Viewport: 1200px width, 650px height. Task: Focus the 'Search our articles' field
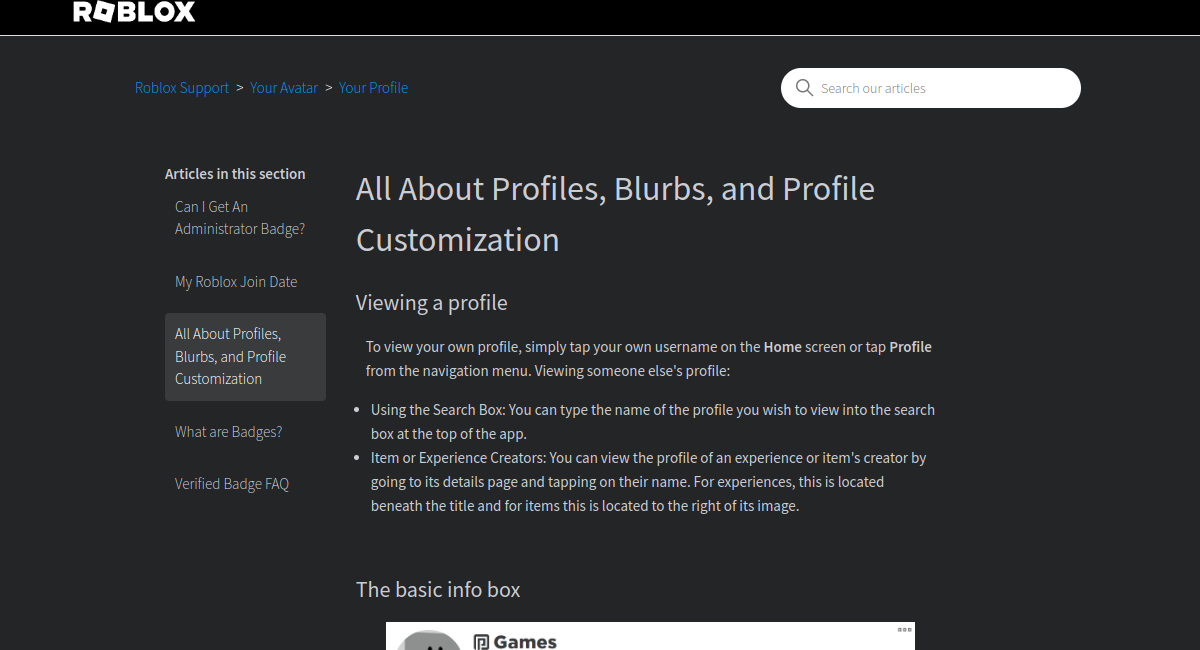930,88
